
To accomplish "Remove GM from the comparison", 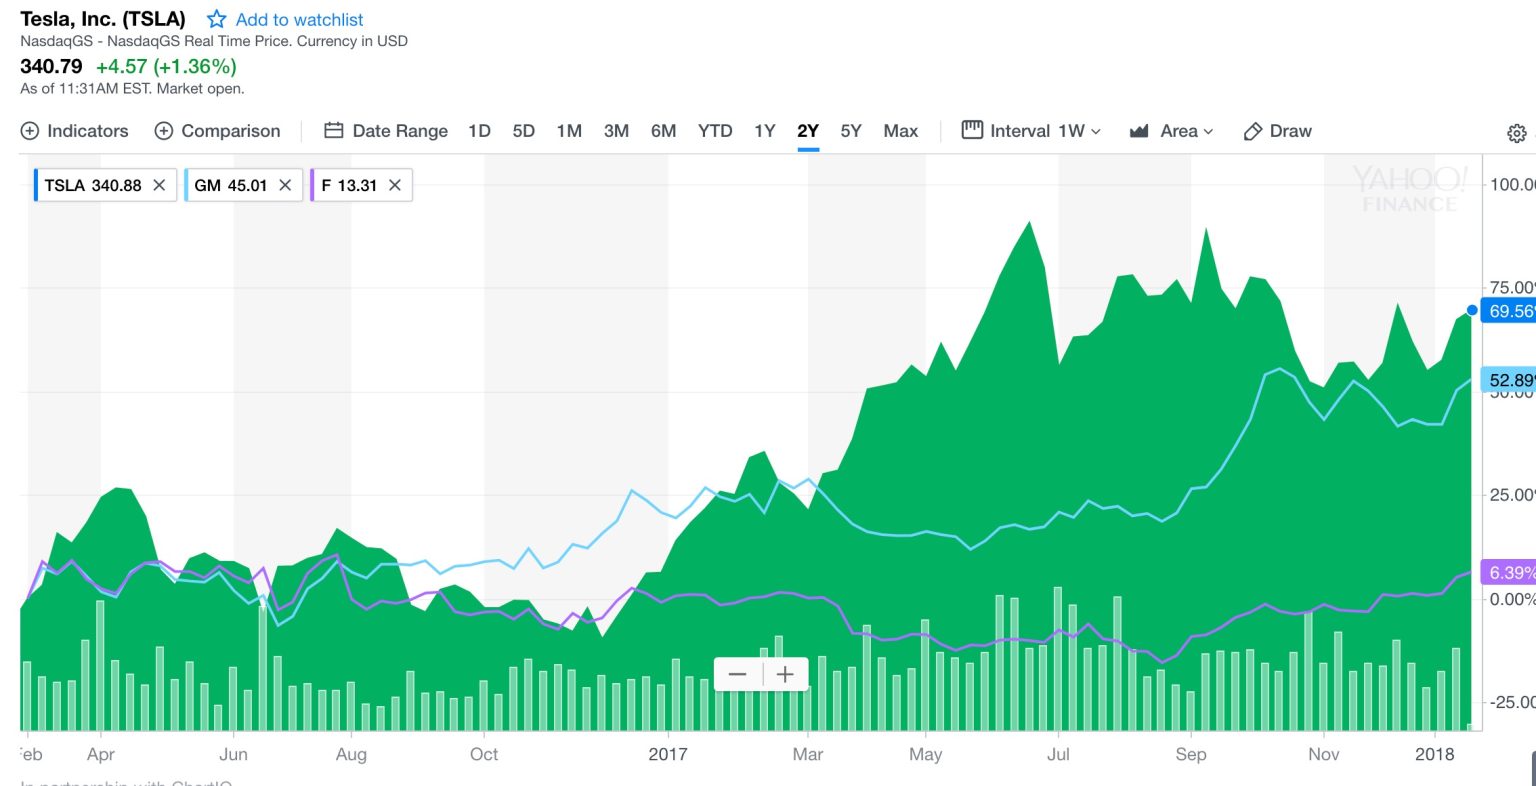I will 285,185.
